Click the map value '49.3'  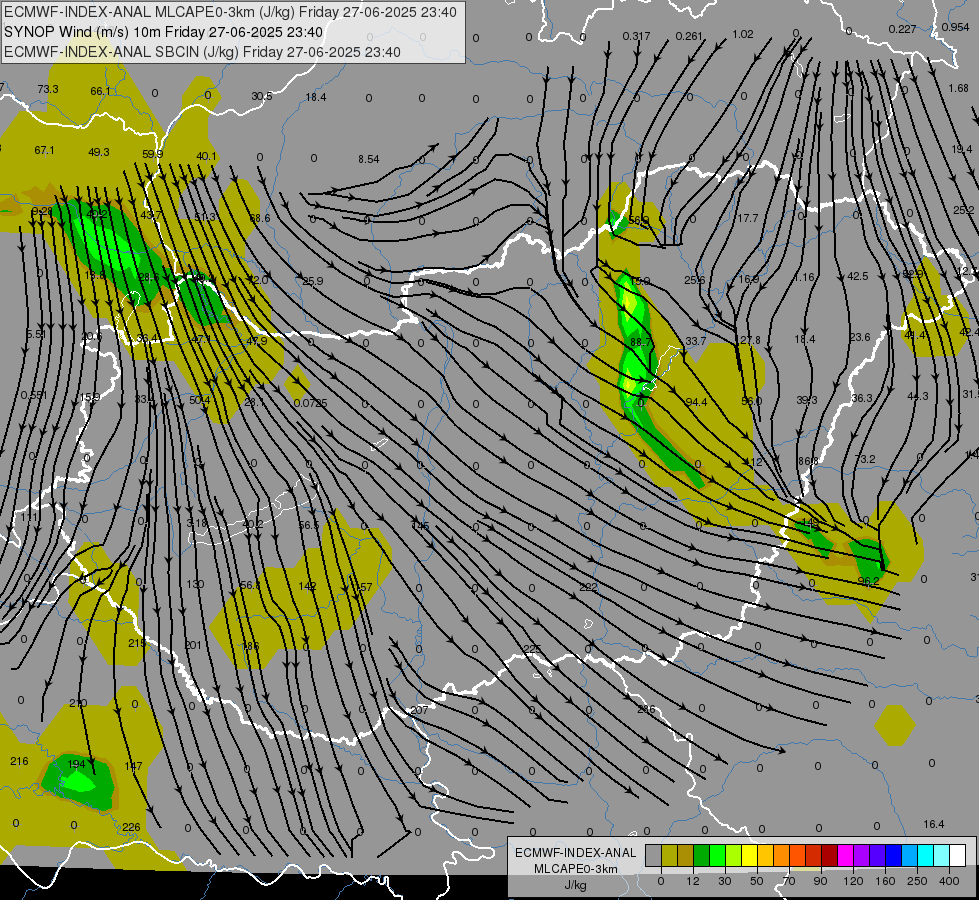(99, 152)
